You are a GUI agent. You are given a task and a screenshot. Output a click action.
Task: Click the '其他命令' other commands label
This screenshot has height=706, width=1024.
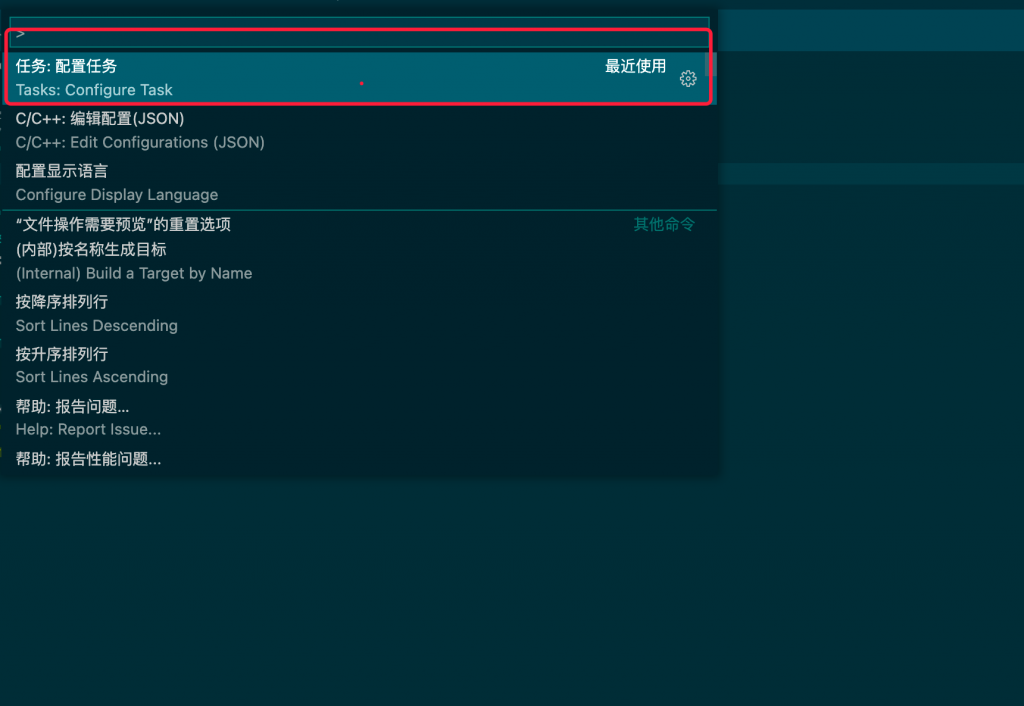(664, 225)
